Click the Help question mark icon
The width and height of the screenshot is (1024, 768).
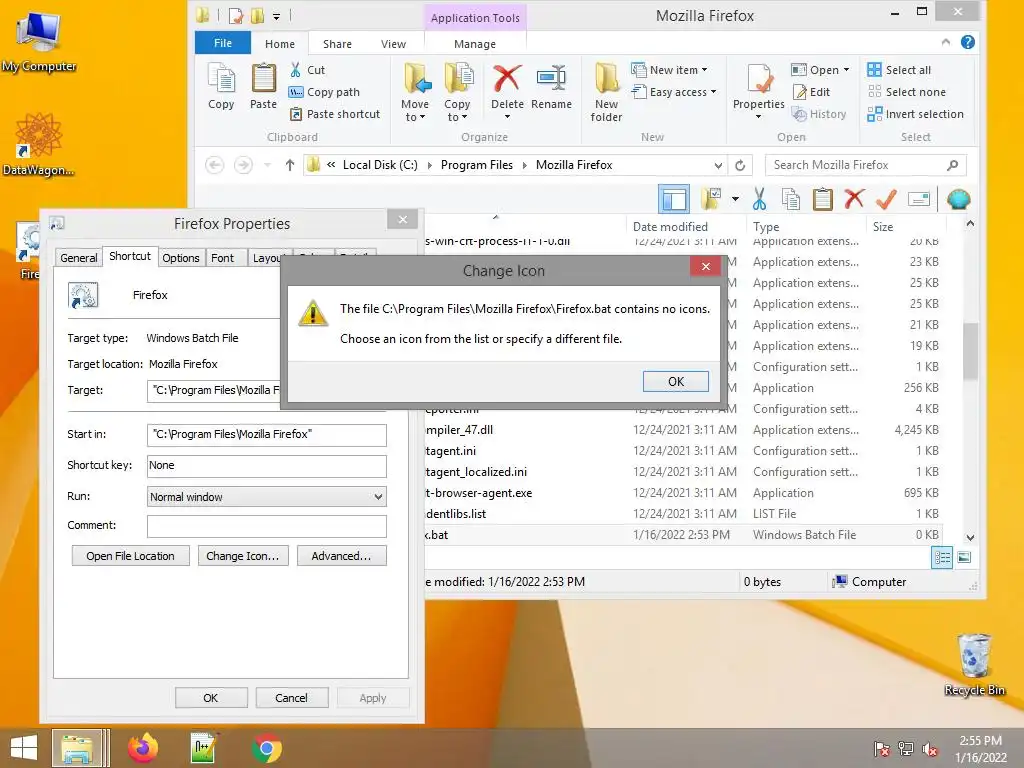[968, 42]
